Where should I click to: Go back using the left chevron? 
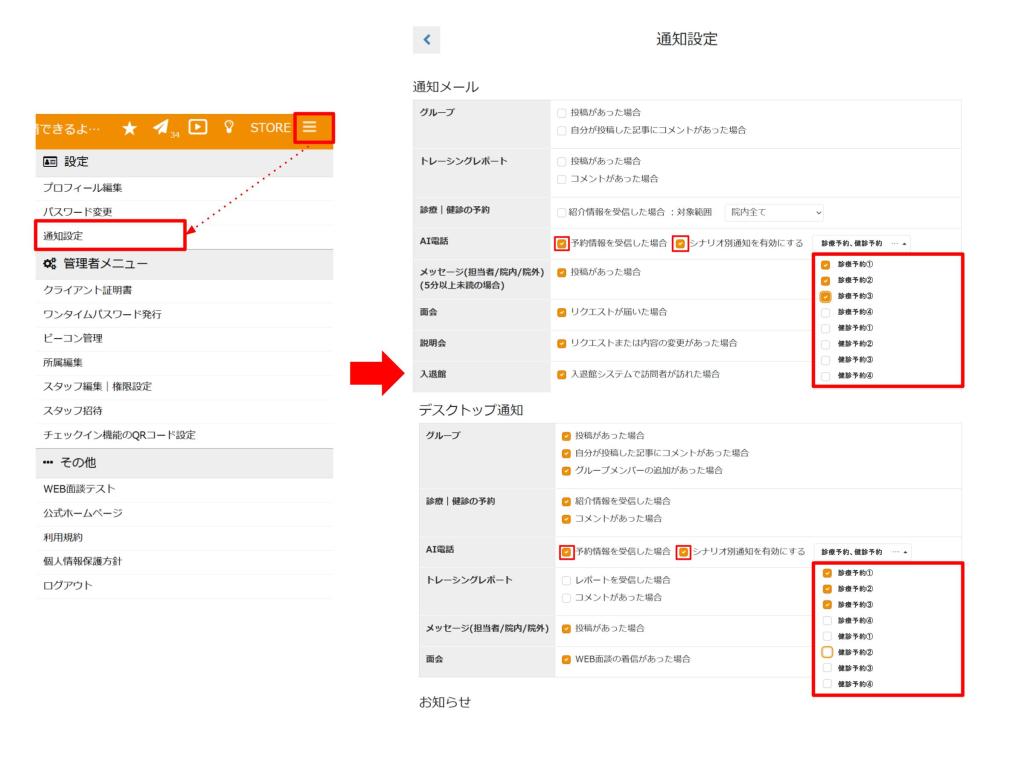tap(426, 40)
